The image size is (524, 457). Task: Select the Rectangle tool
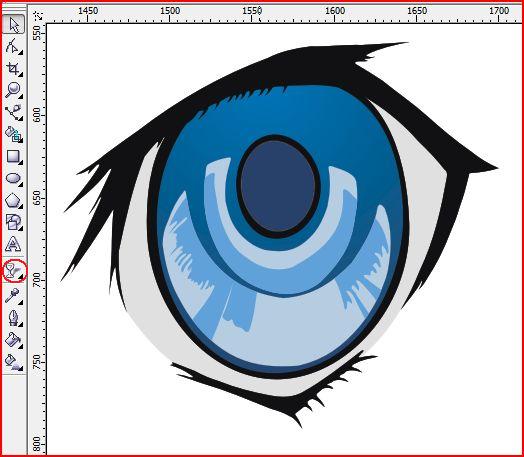pos(13,156)
